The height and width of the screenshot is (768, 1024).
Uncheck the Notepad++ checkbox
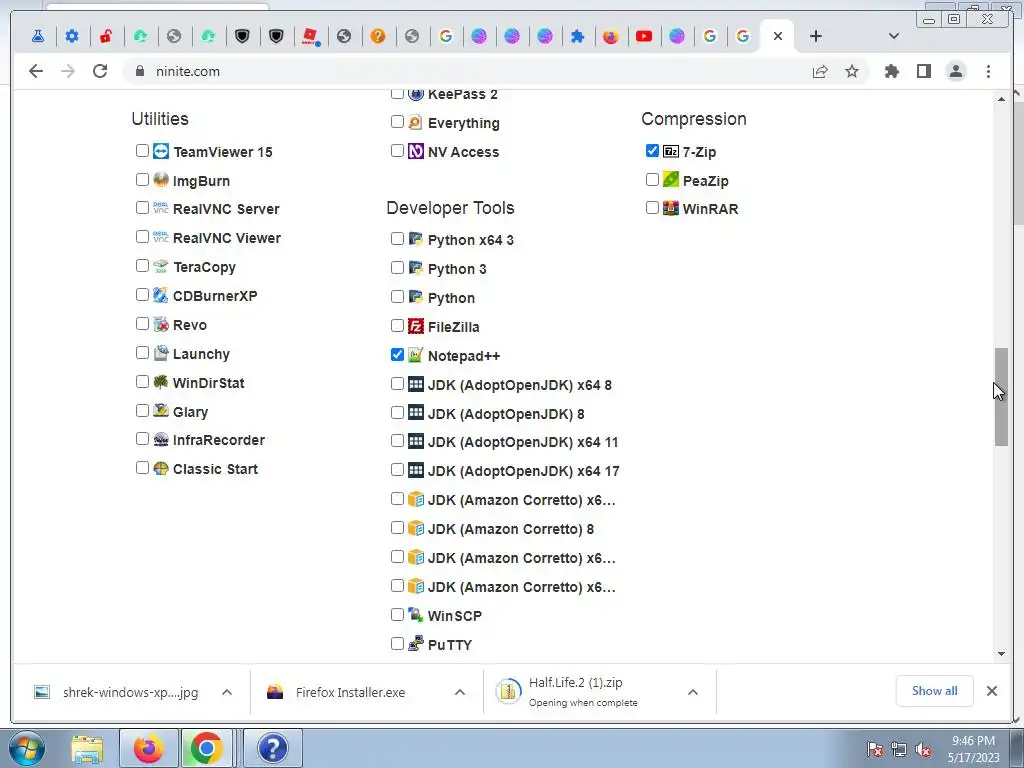coord(397,355)
